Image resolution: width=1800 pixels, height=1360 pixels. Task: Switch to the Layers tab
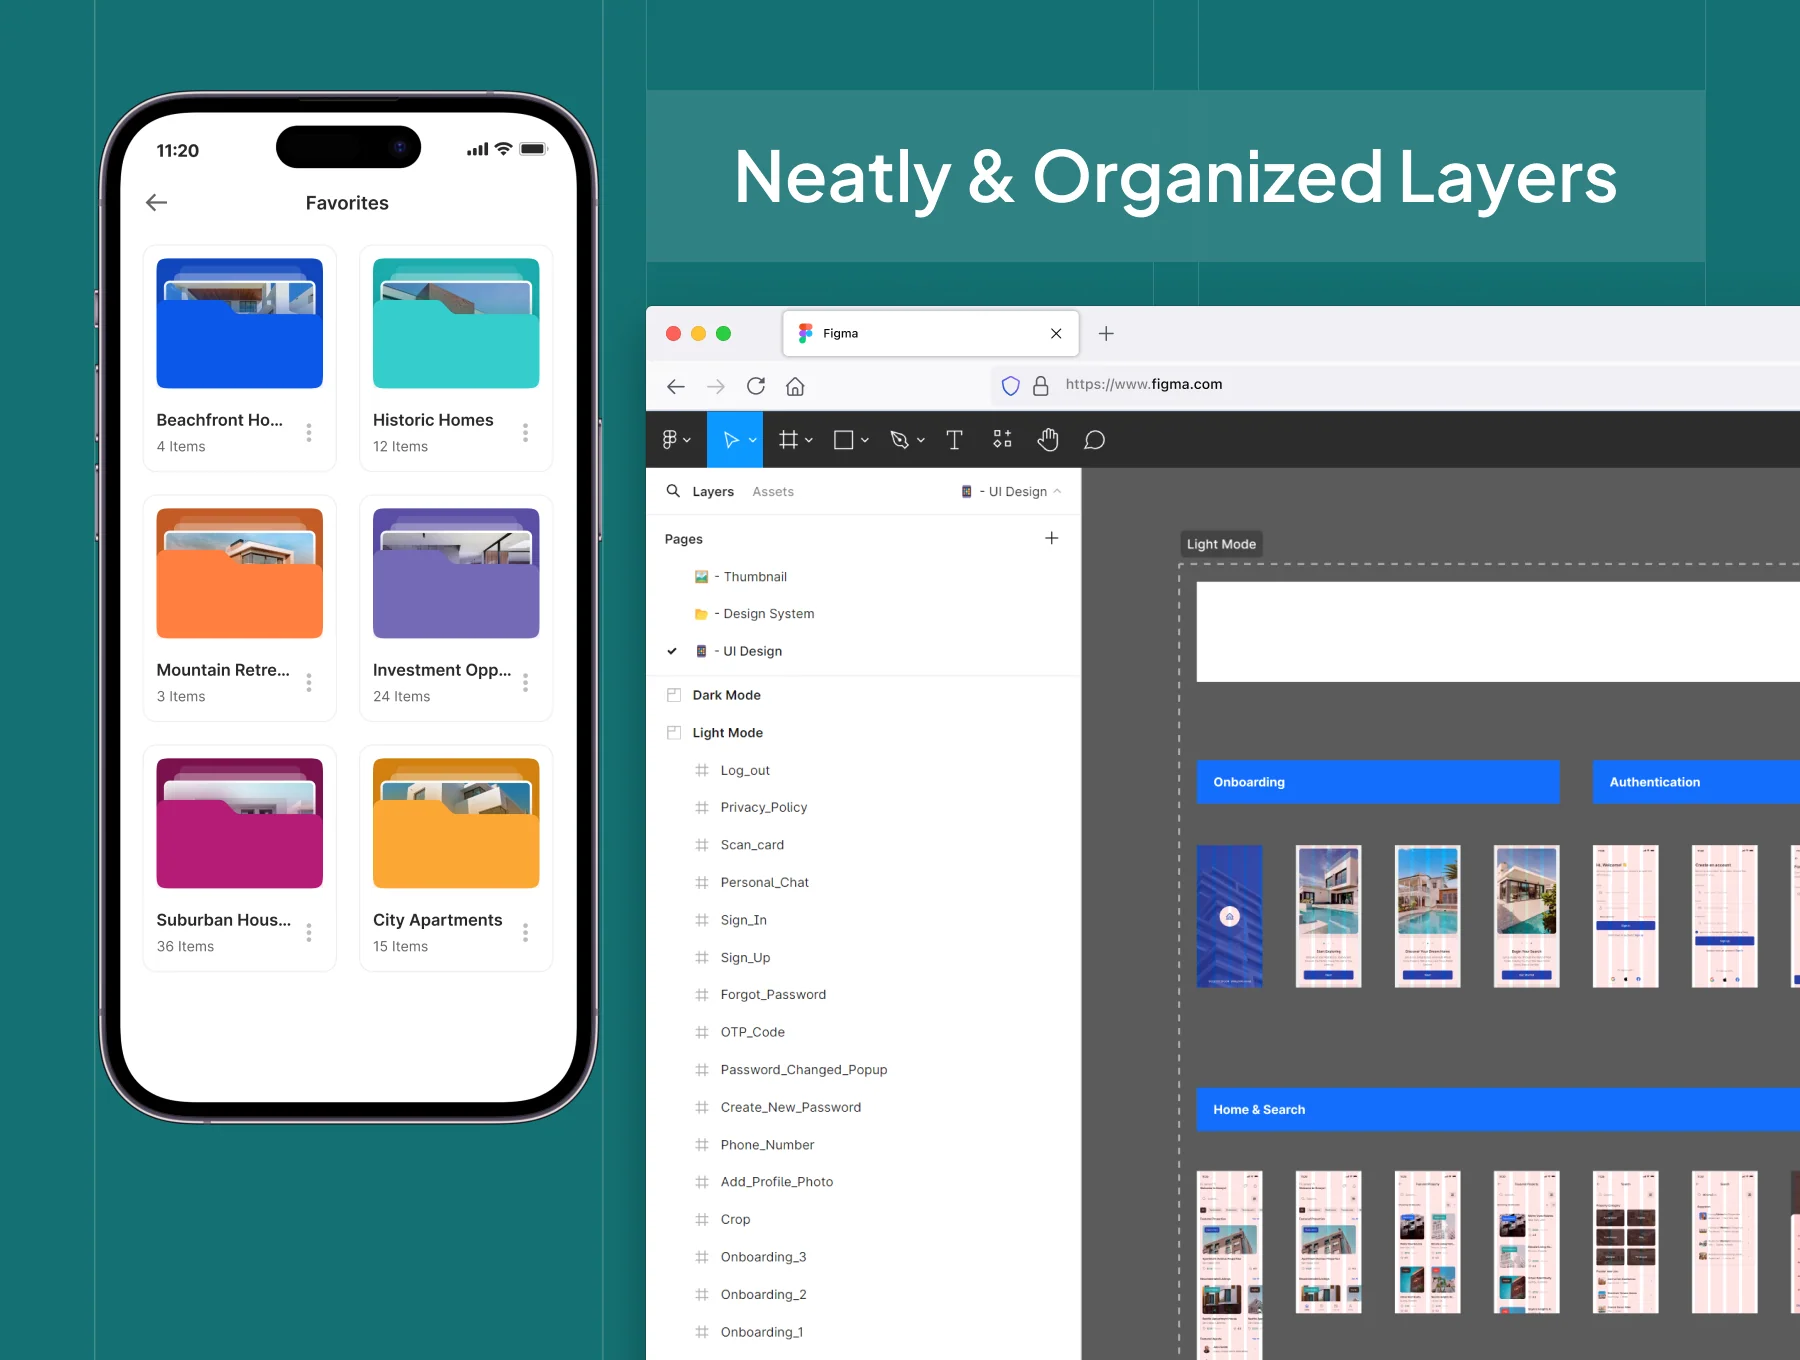pyautogui.click(x=713, y=492)
